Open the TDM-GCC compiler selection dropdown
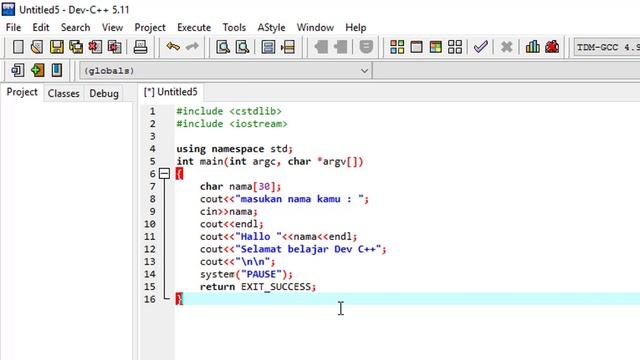 [x=607, y=47]
